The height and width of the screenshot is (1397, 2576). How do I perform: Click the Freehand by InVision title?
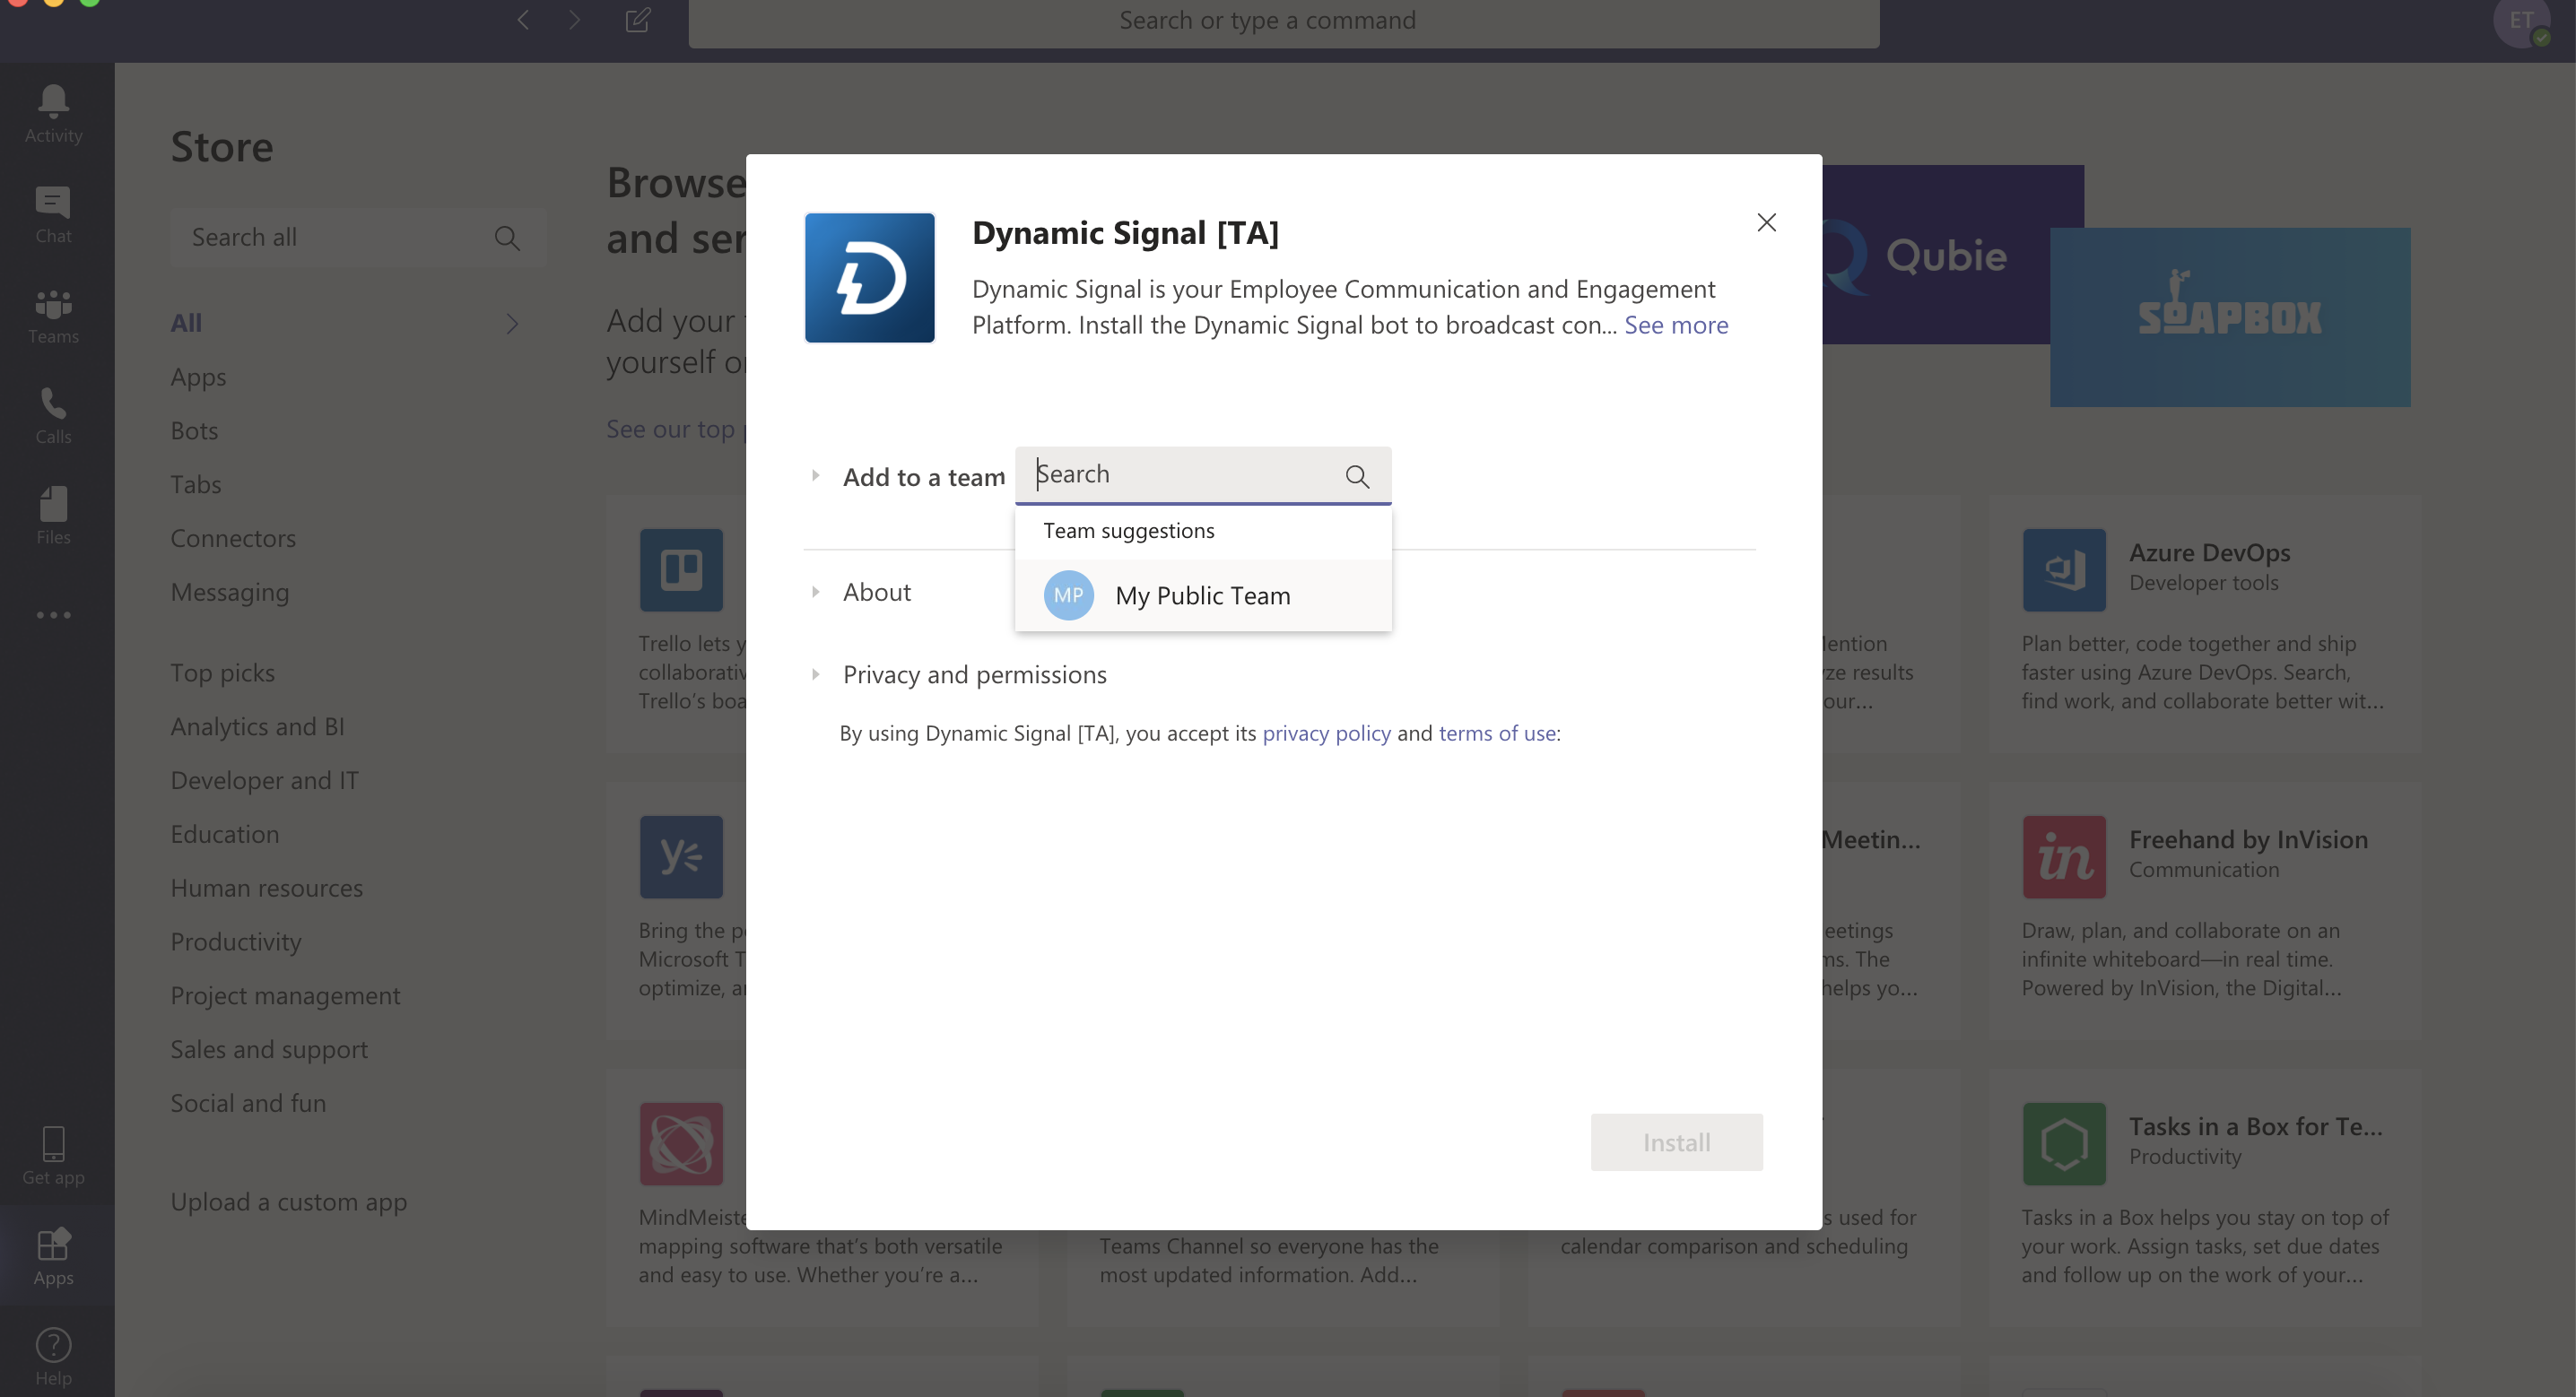coord(2249,840)
